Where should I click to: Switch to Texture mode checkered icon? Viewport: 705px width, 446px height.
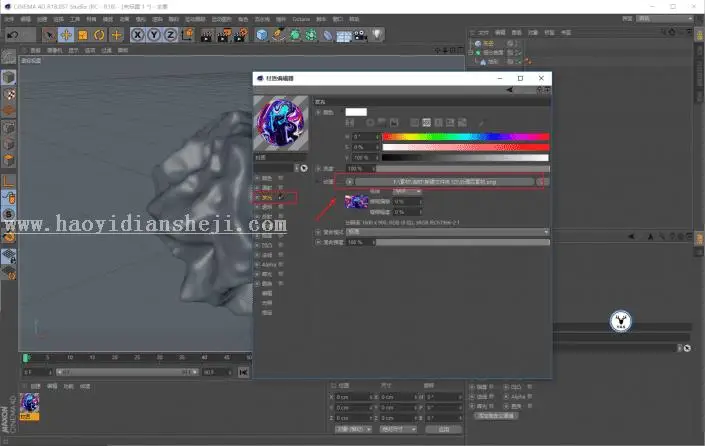[x=9, y=94]
